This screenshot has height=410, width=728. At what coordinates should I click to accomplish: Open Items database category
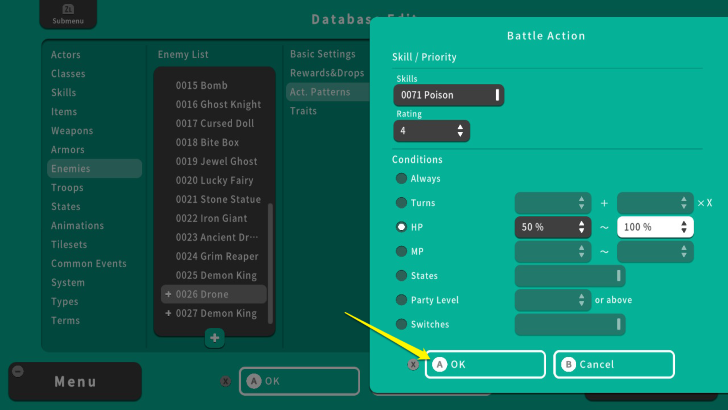(x=64, y=112)
